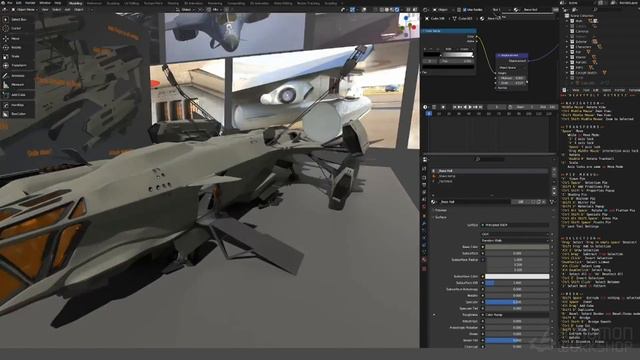Viewport: 640px width, 360px height.
Task: Toggle proportional editing in viewport header
Action: 226,9
